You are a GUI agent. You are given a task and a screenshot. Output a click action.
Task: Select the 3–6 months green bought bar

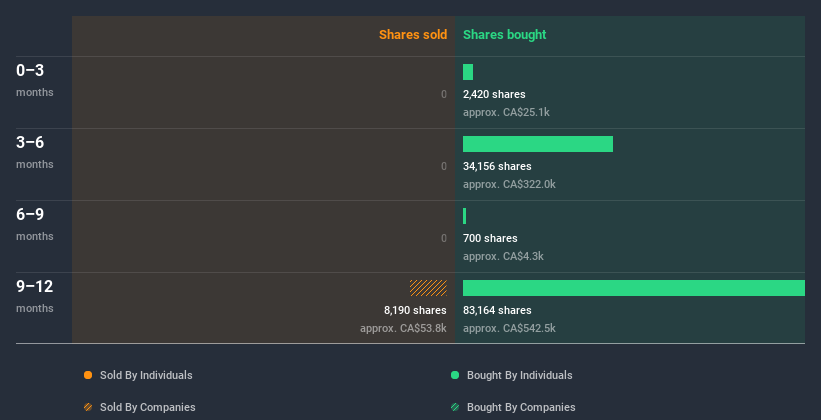point(538,144)
